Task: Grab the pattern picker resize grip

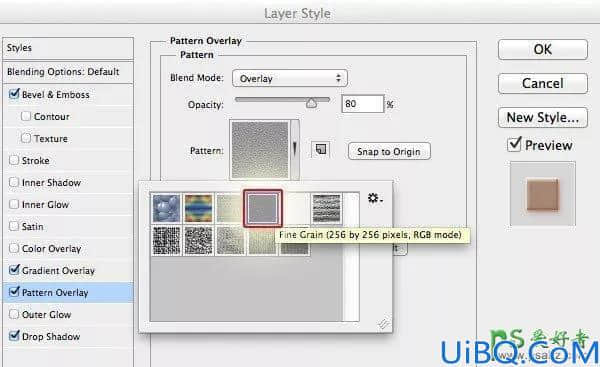Action: click(x=384, y=324)
